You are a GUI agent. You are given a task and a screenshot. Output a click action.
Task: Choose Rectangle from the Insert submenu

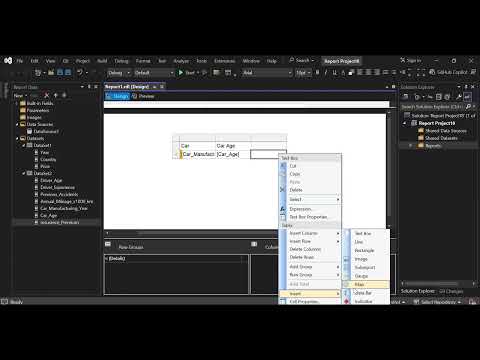[x=366, y=250]
